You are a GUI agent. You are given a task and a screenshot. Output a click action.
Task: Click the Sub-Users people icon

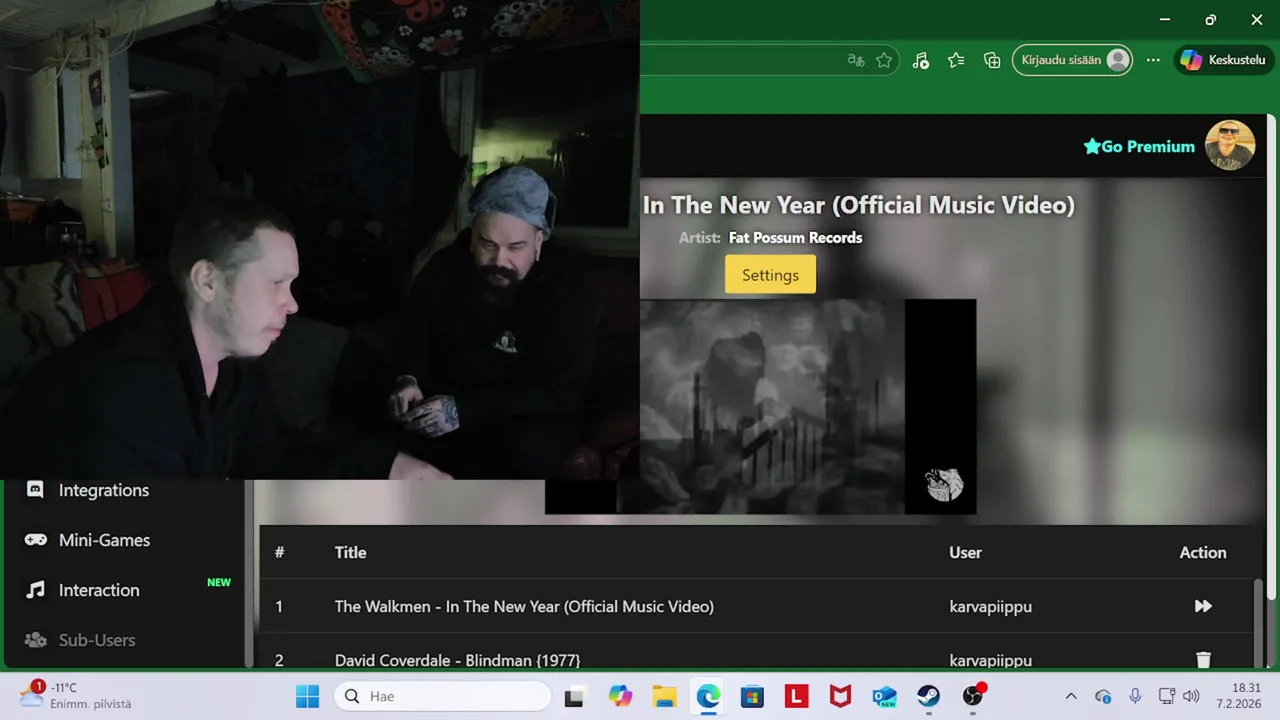[35, 640]
